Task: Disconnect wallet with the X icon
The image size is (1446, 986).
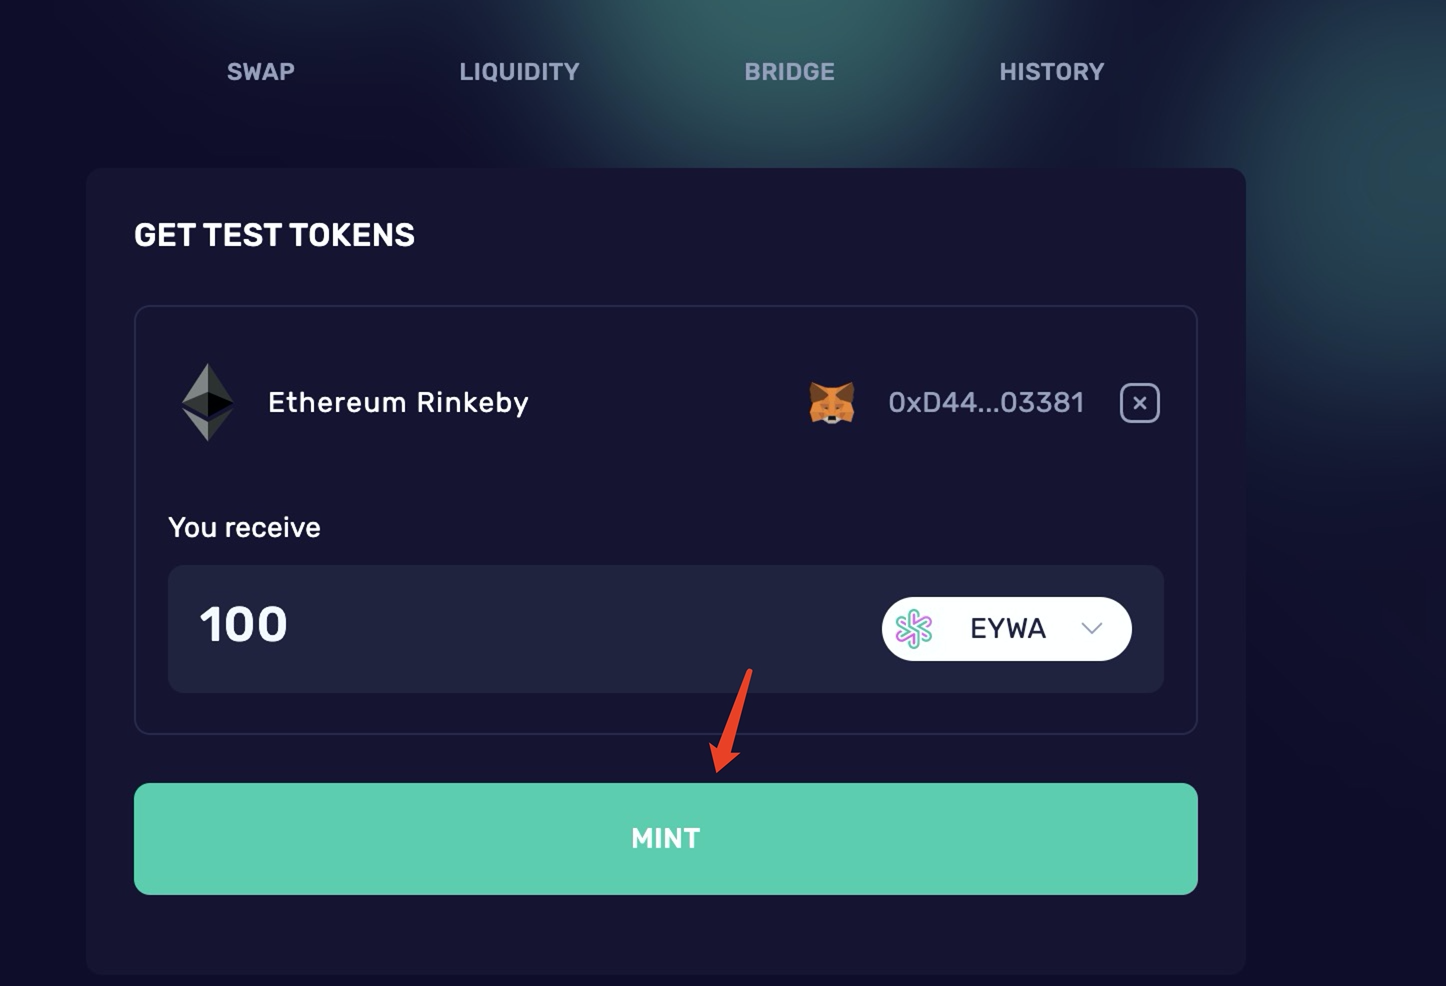Action: click(1139, 403)
